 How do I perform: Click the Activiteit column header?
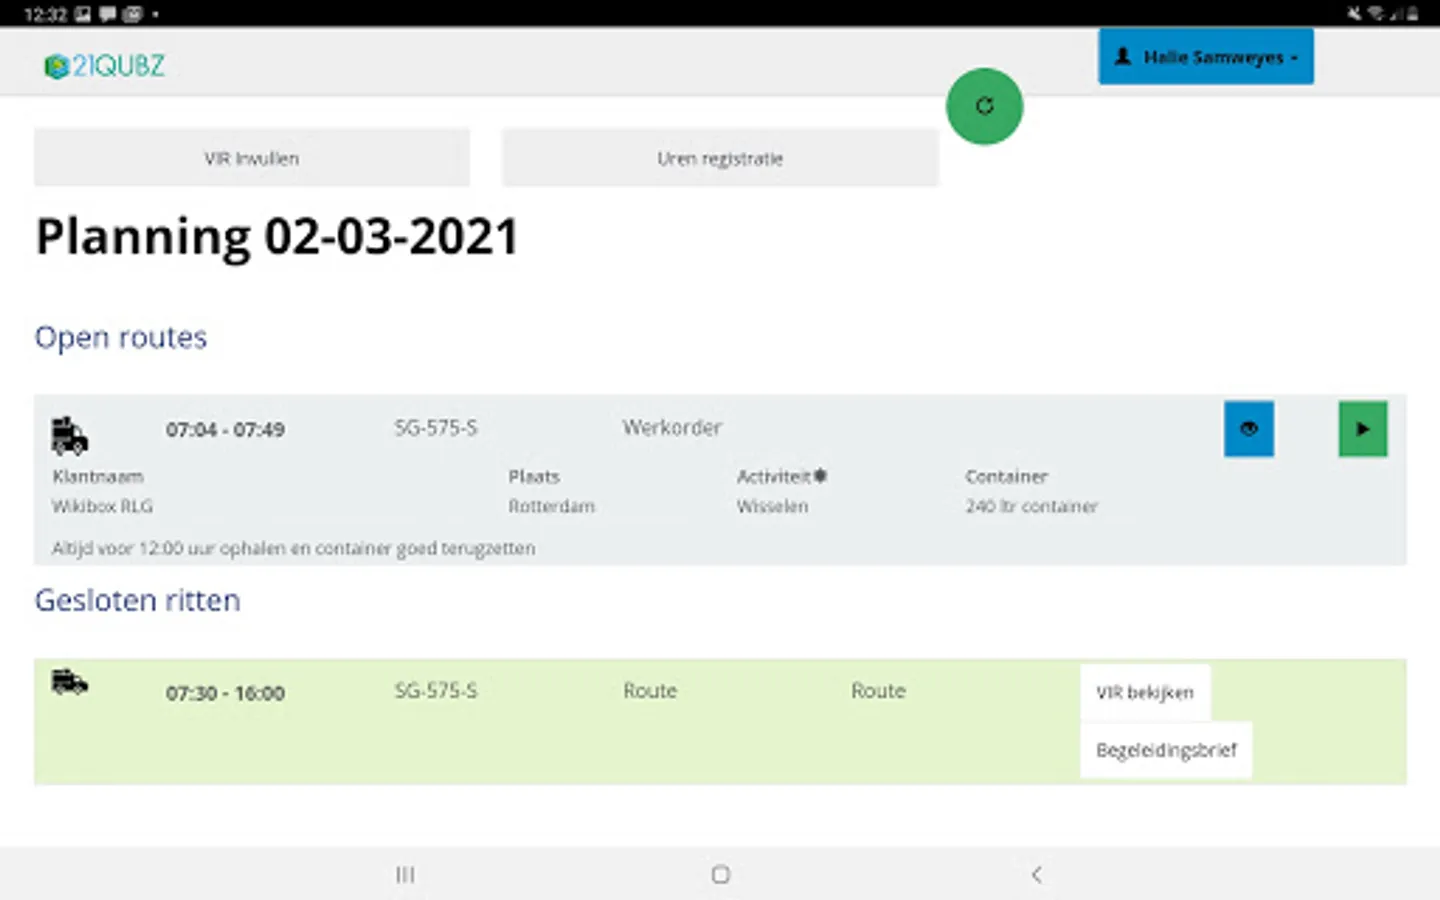pos(774,477)
